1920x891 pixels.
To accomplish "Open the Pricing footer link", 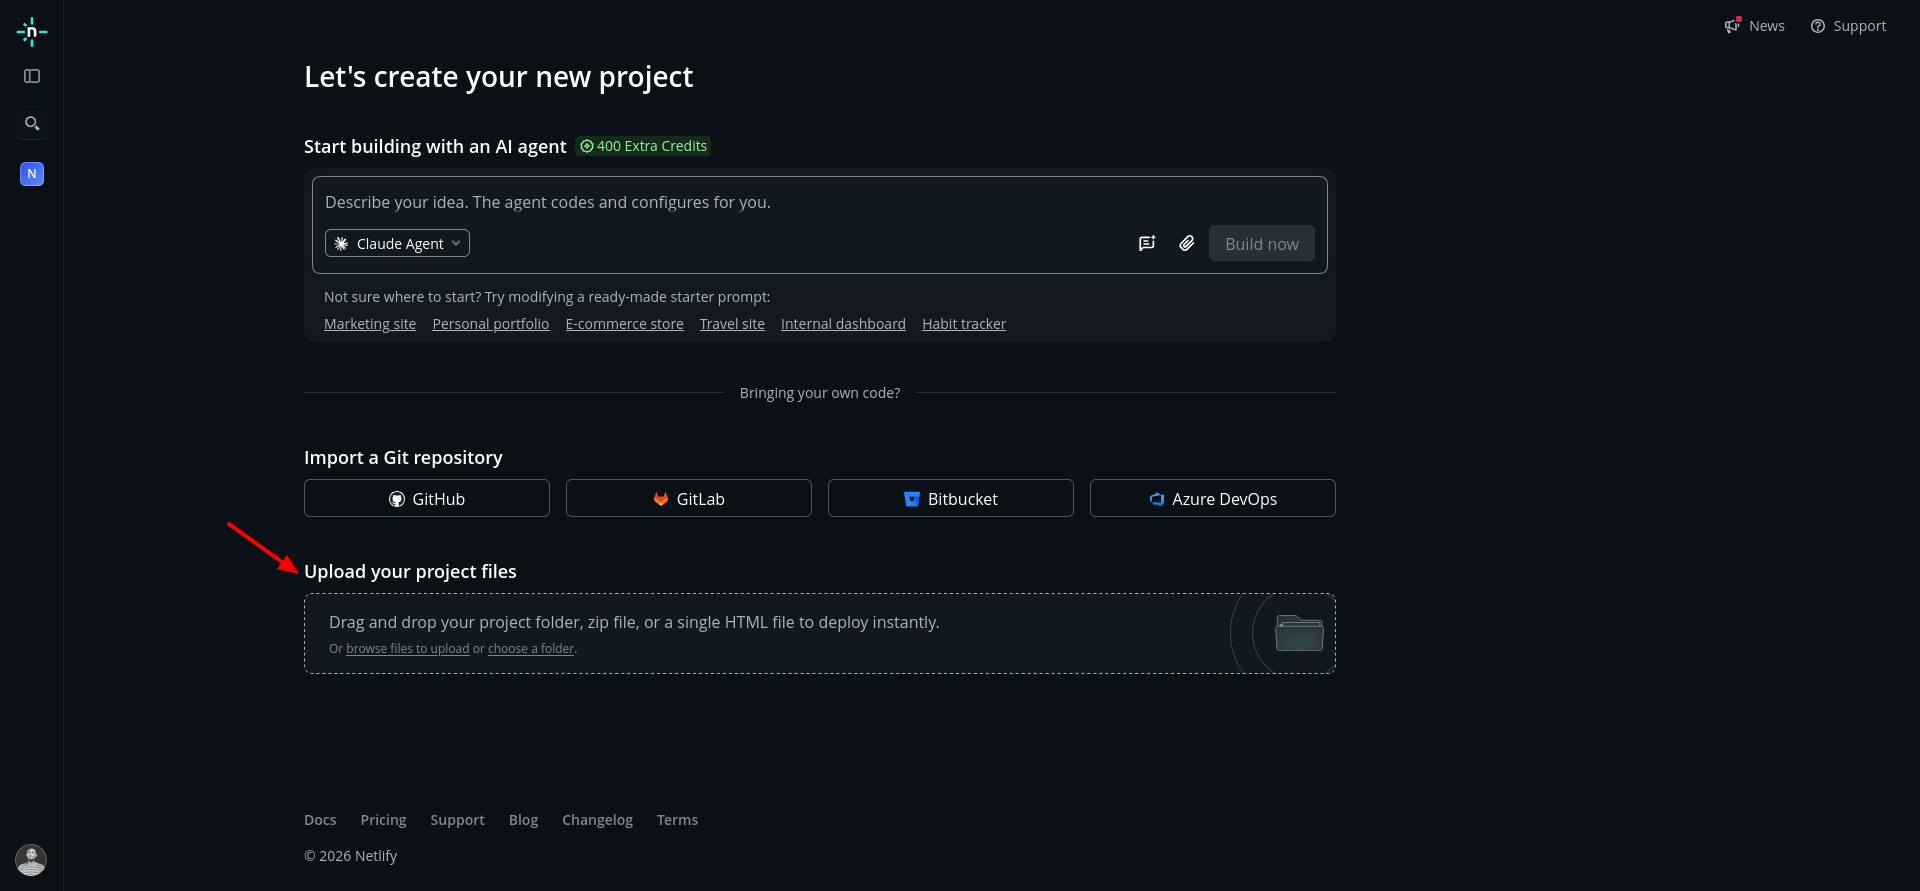I will (x=383, y=820).
